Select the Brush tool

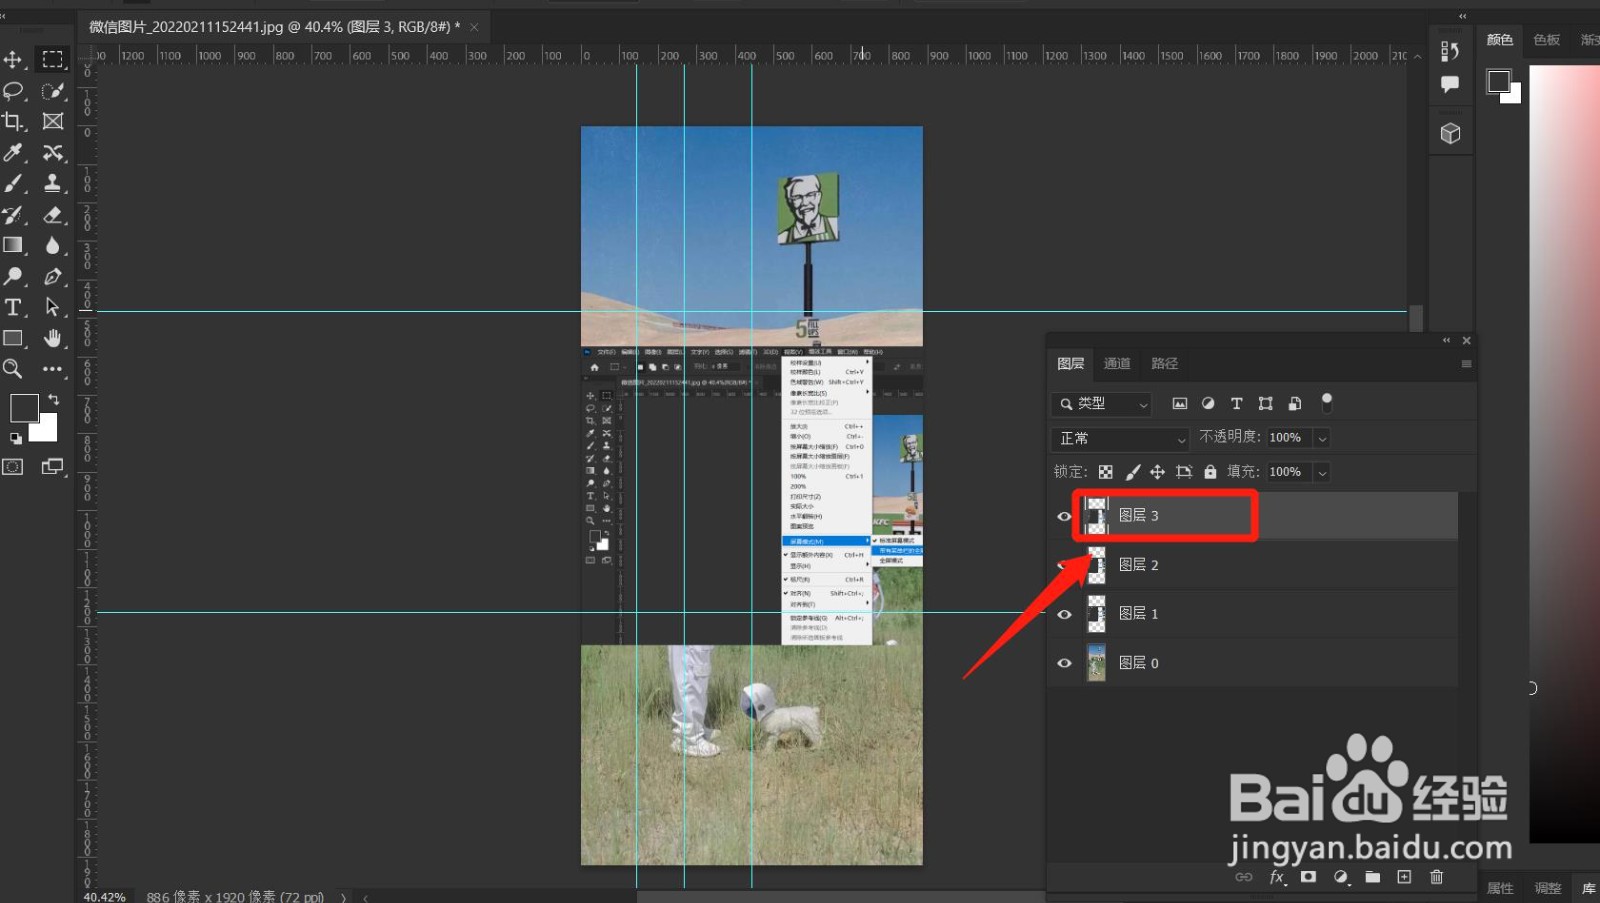point(13,184)
